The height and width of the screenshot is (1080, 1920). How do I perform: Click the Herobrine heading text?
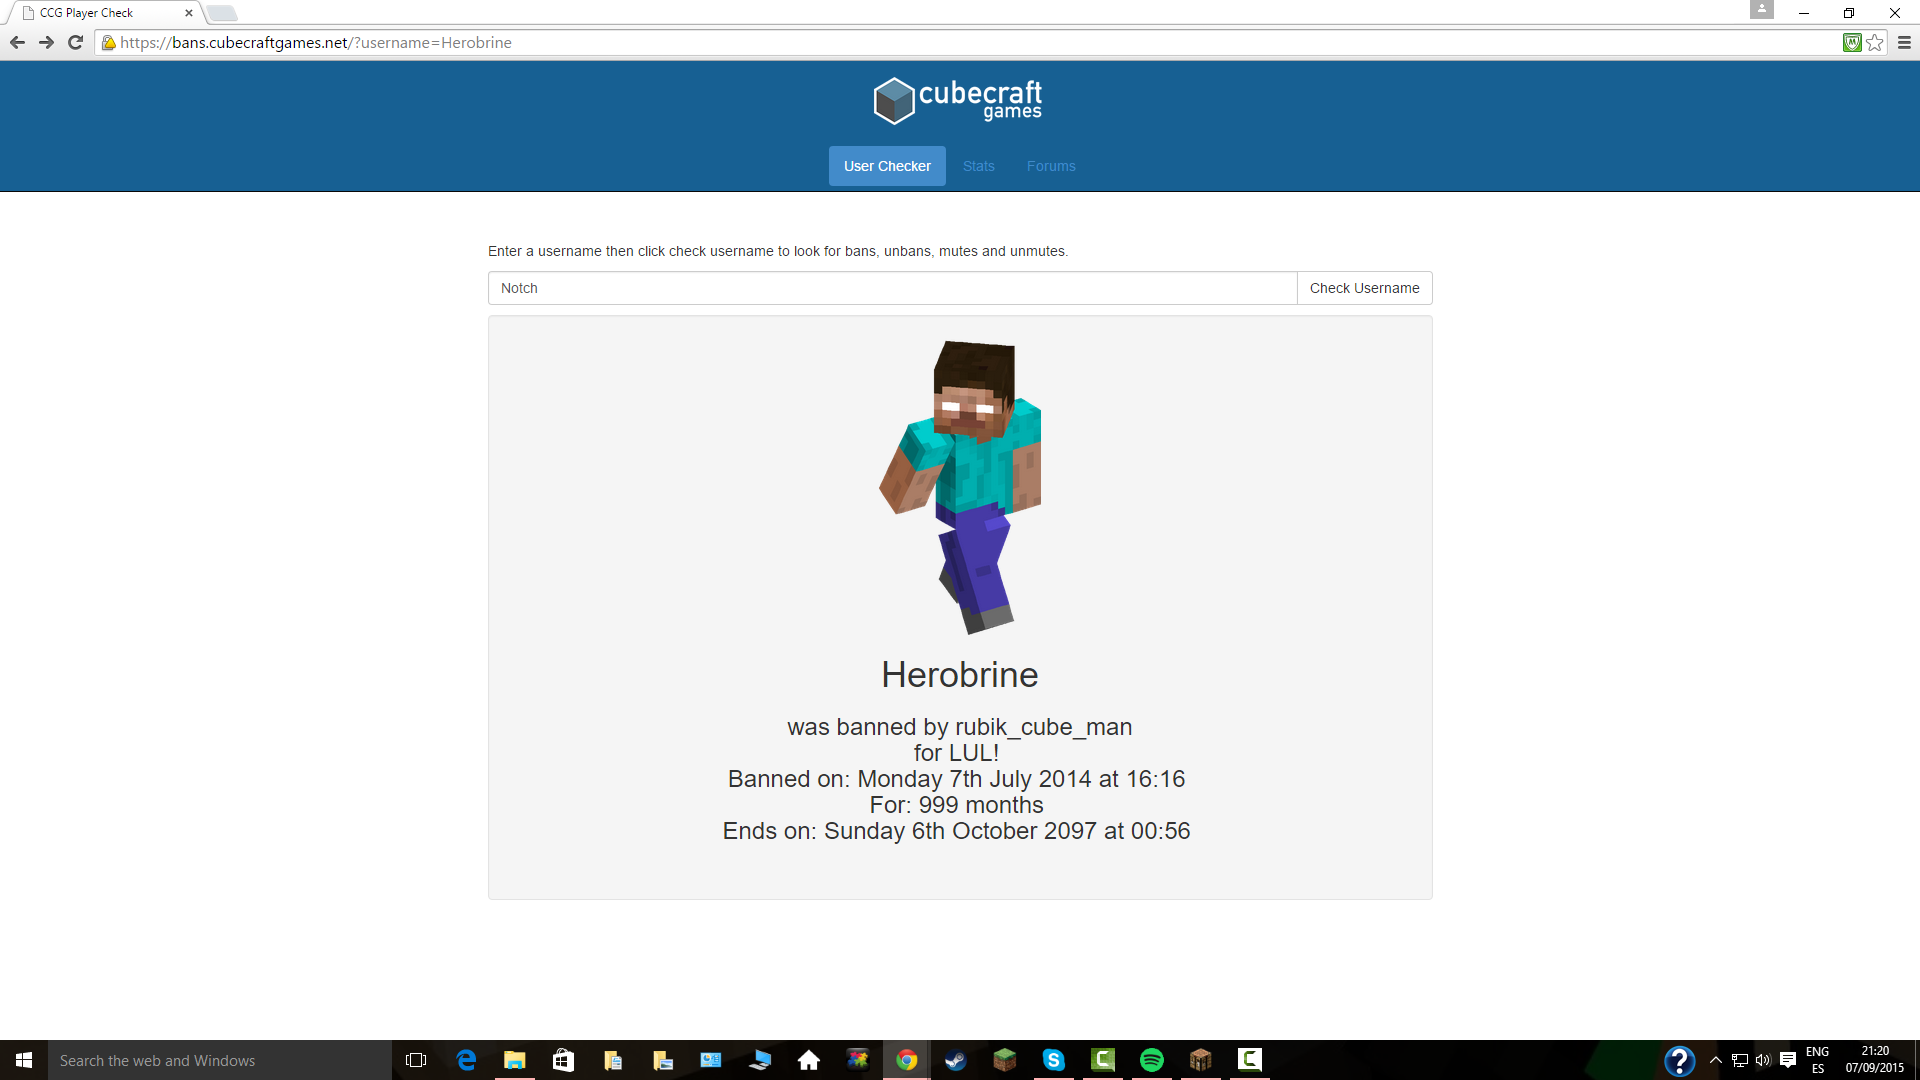pyautogui.click(x=960, y=675)
